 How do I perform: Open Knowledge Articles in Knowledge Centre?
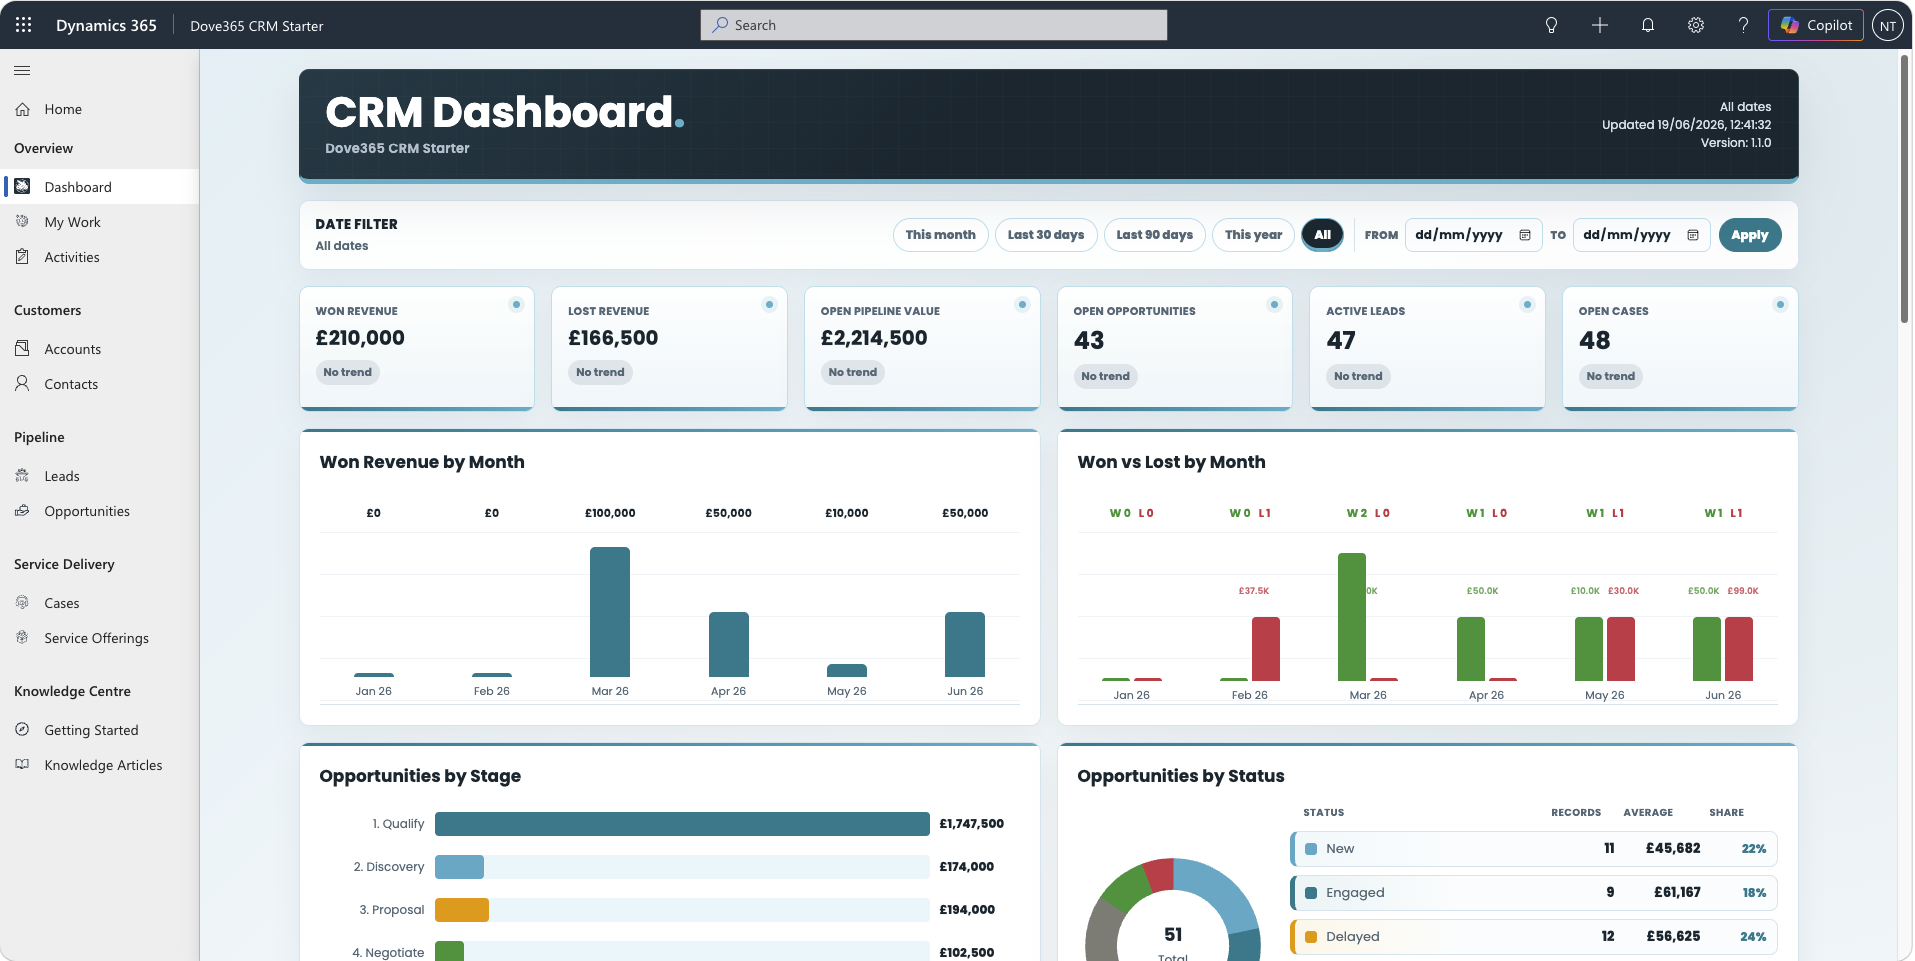100,765
